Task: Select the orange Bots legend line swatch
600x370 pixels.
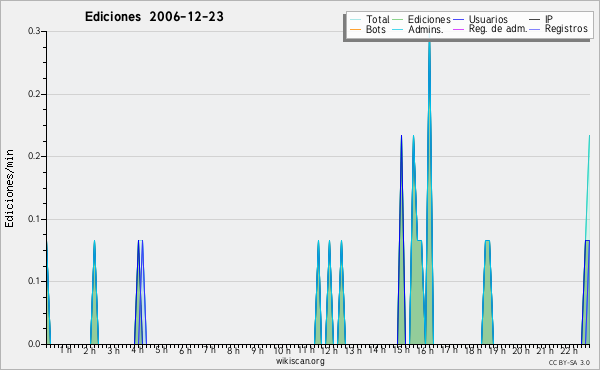Action: click(355, 29)
